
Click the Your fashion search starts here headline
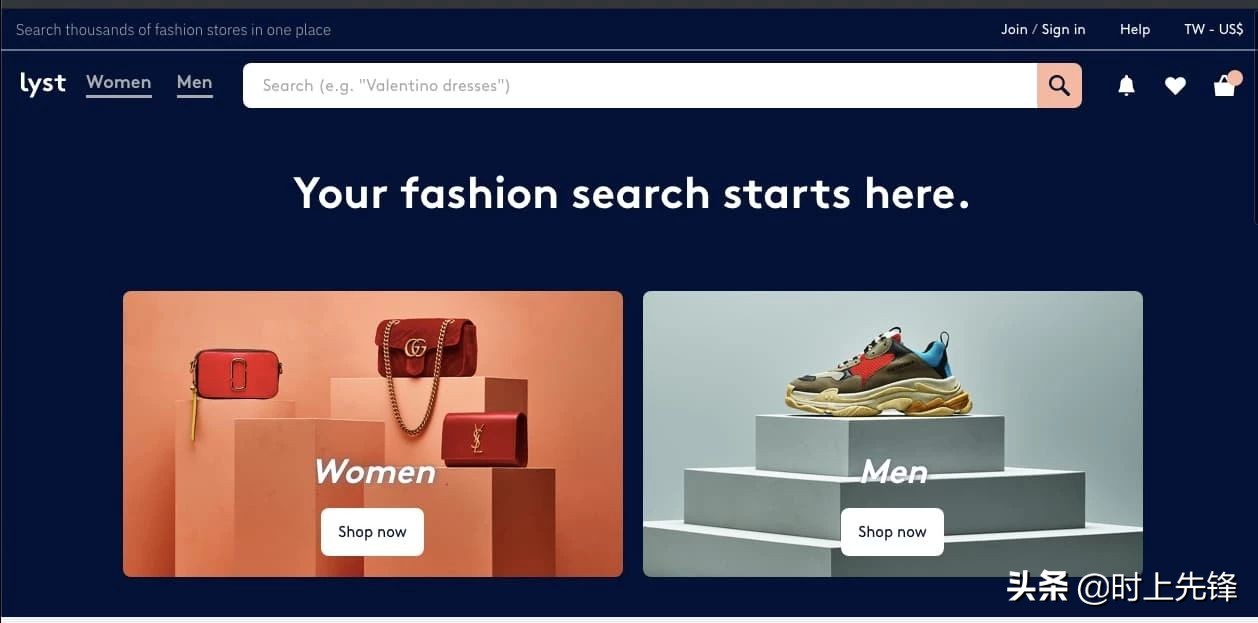click(x=632, y=193)
